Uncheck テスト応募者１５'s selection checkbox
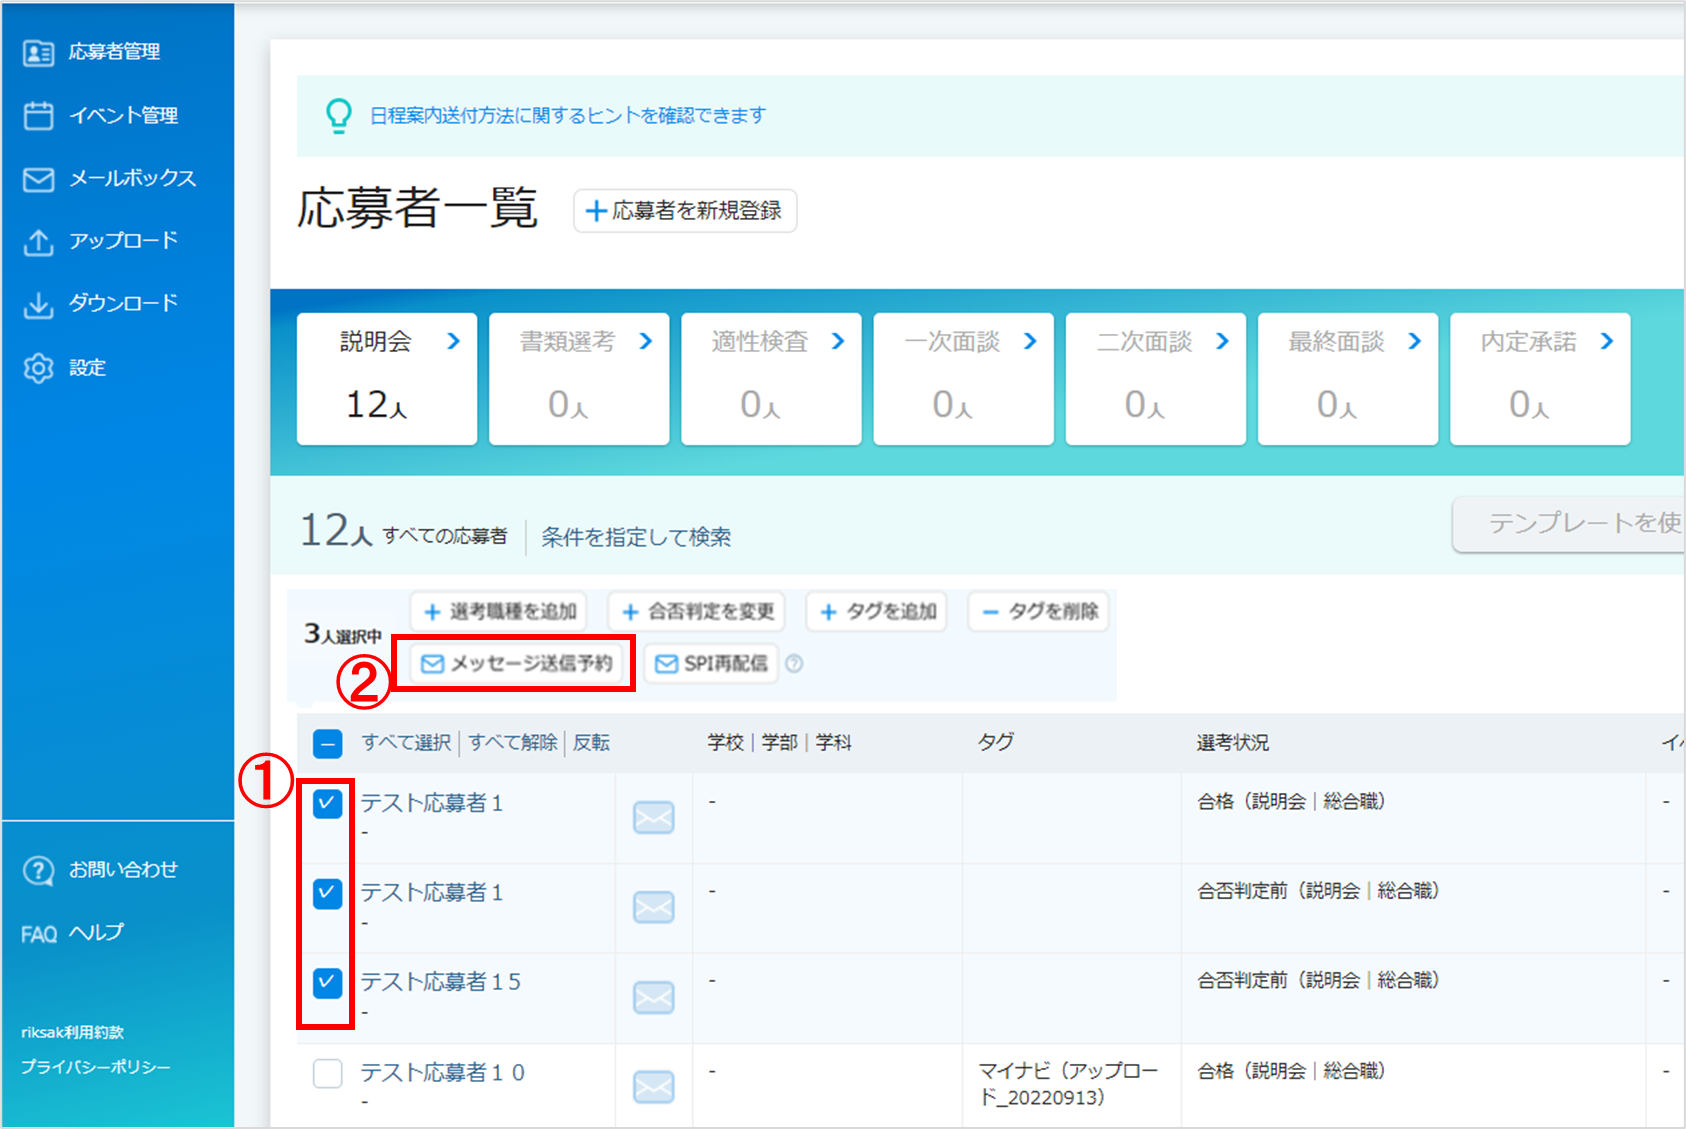The width and height of the screenshot is (1686, 1129). pos(327,983)
